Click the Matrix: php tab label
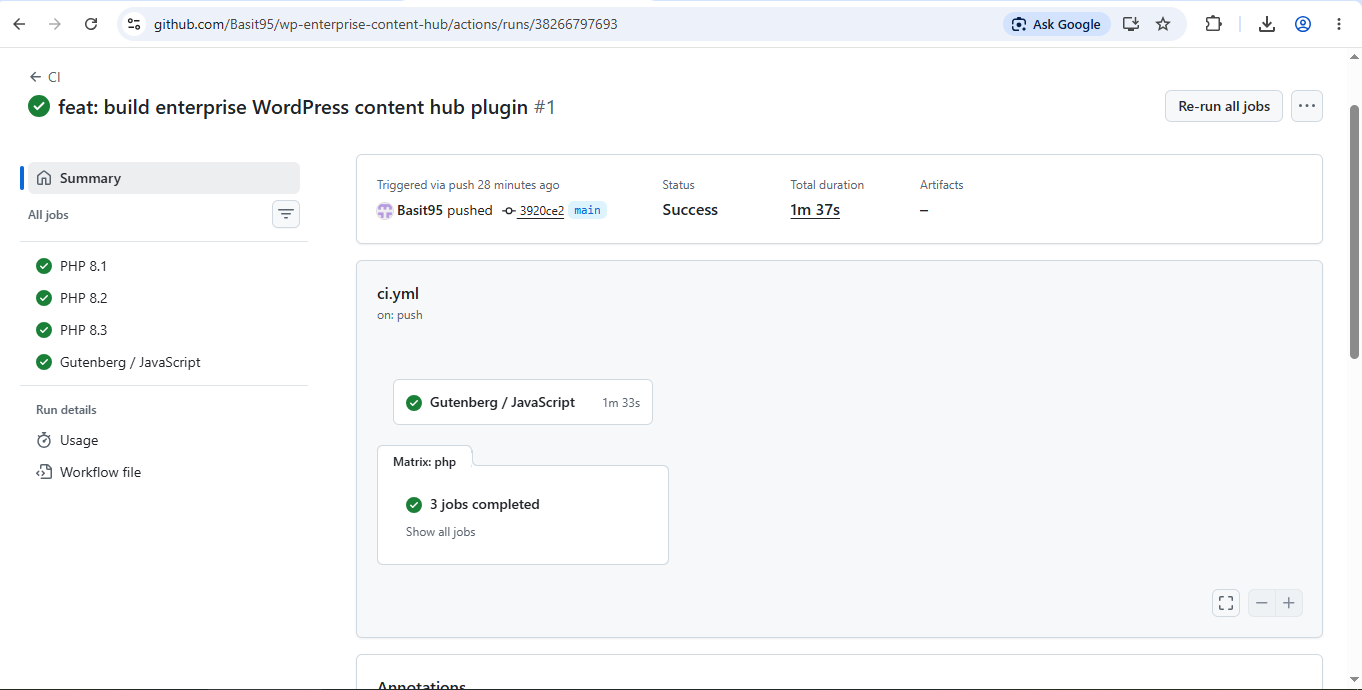1362x690 pixels. [x=424, y=461]
